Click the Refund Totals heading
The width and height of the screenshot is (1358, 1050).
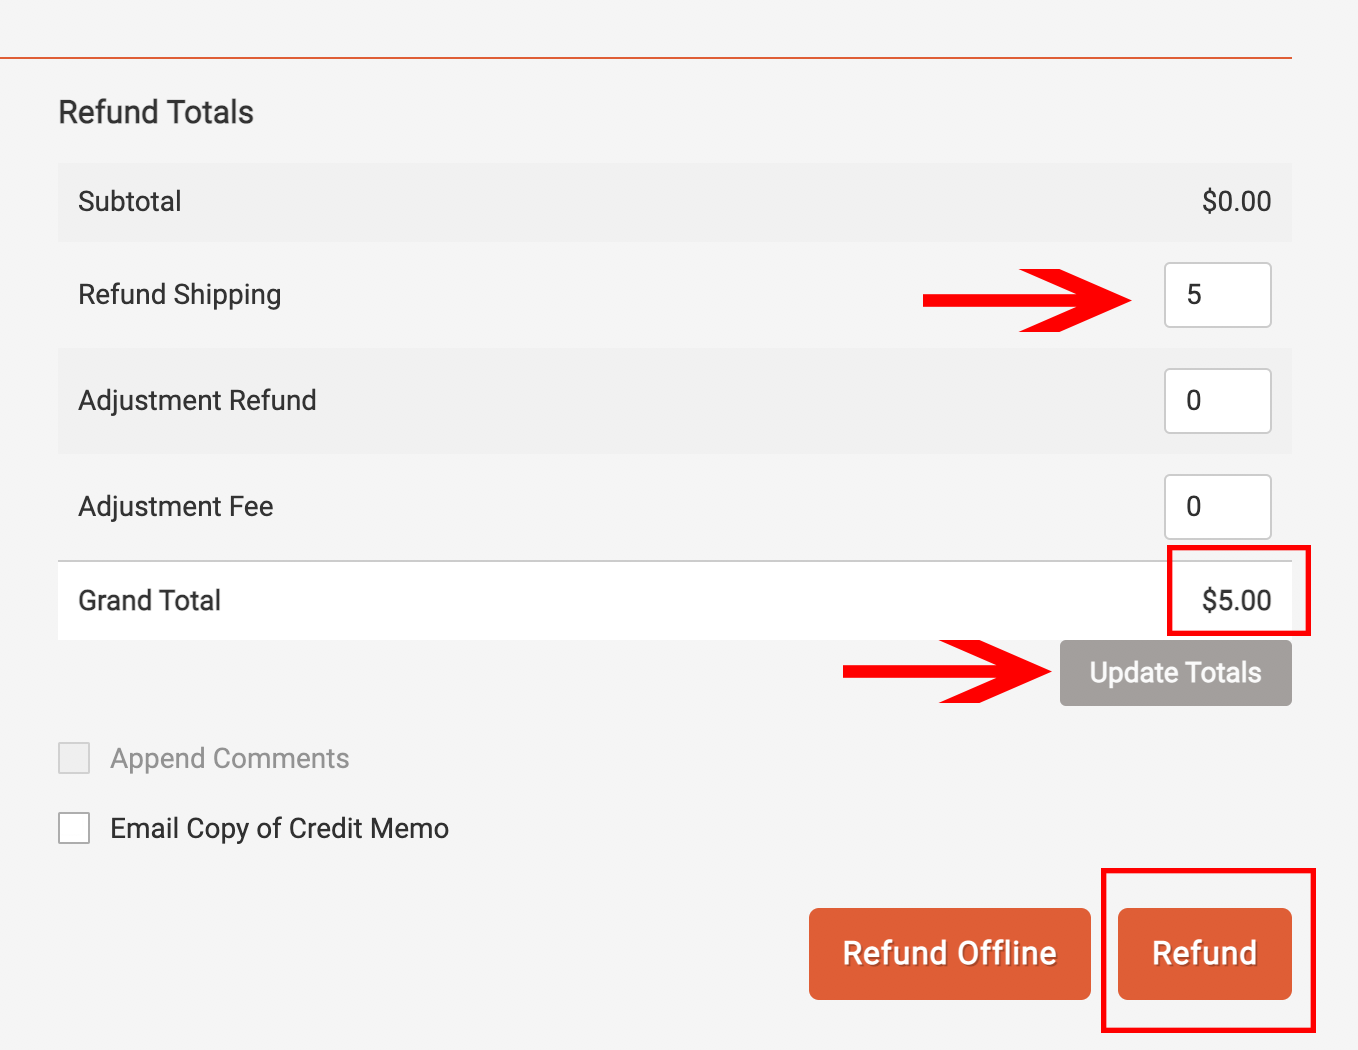point(155,112)
